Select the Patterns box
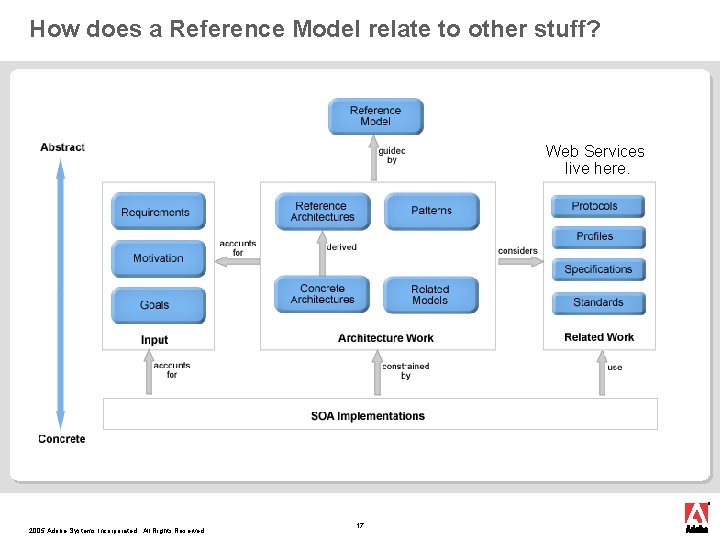This screenshot has height=540, width=720. point(432,211)
